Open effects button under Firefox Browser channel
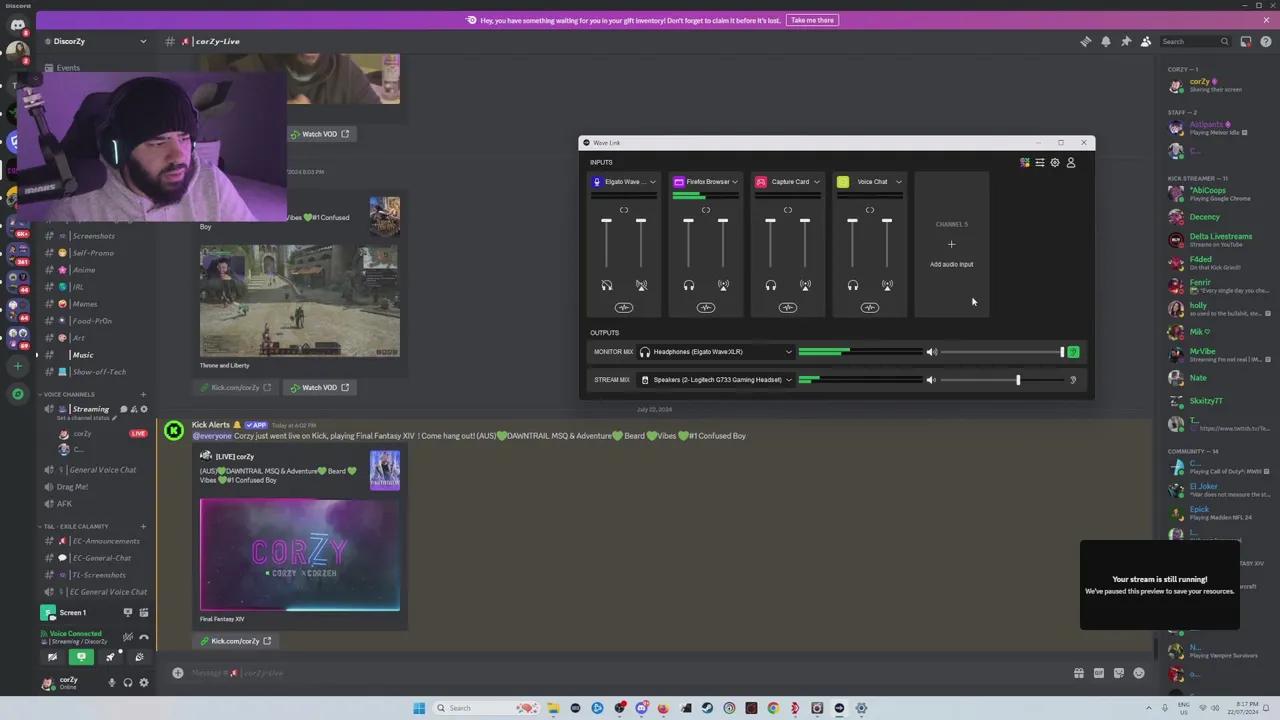1280x720 pixels. [x=706, y=307]
